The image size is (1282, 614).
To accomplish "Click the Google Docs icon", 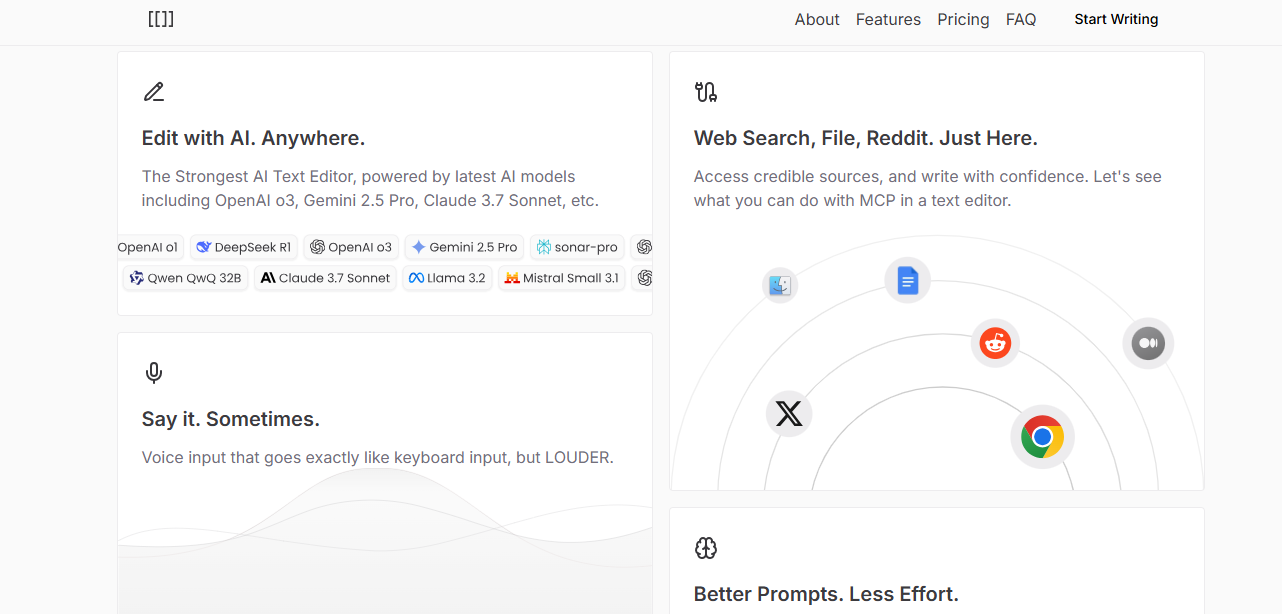I will [x=907, y=281].
